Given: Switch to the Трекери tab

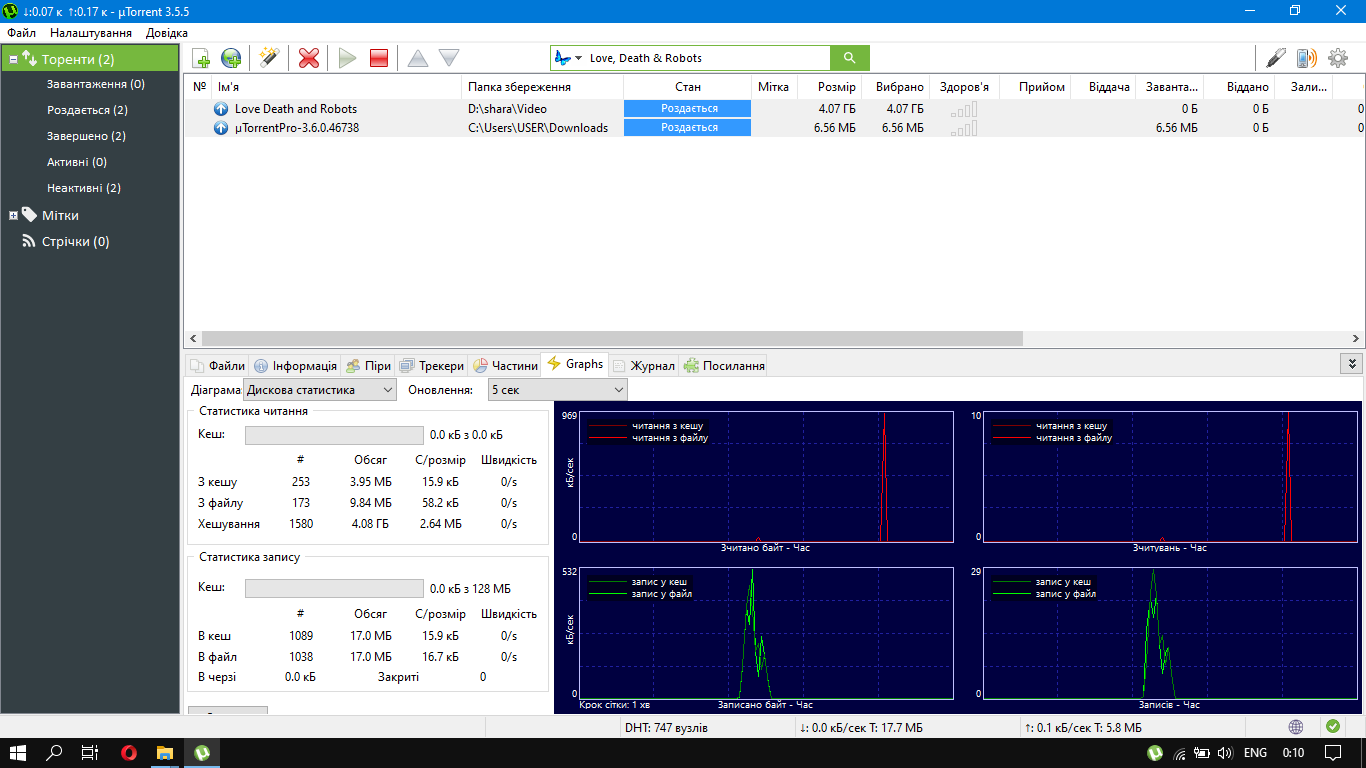Looking at the screenshot, I should click(x=431, y=365).
